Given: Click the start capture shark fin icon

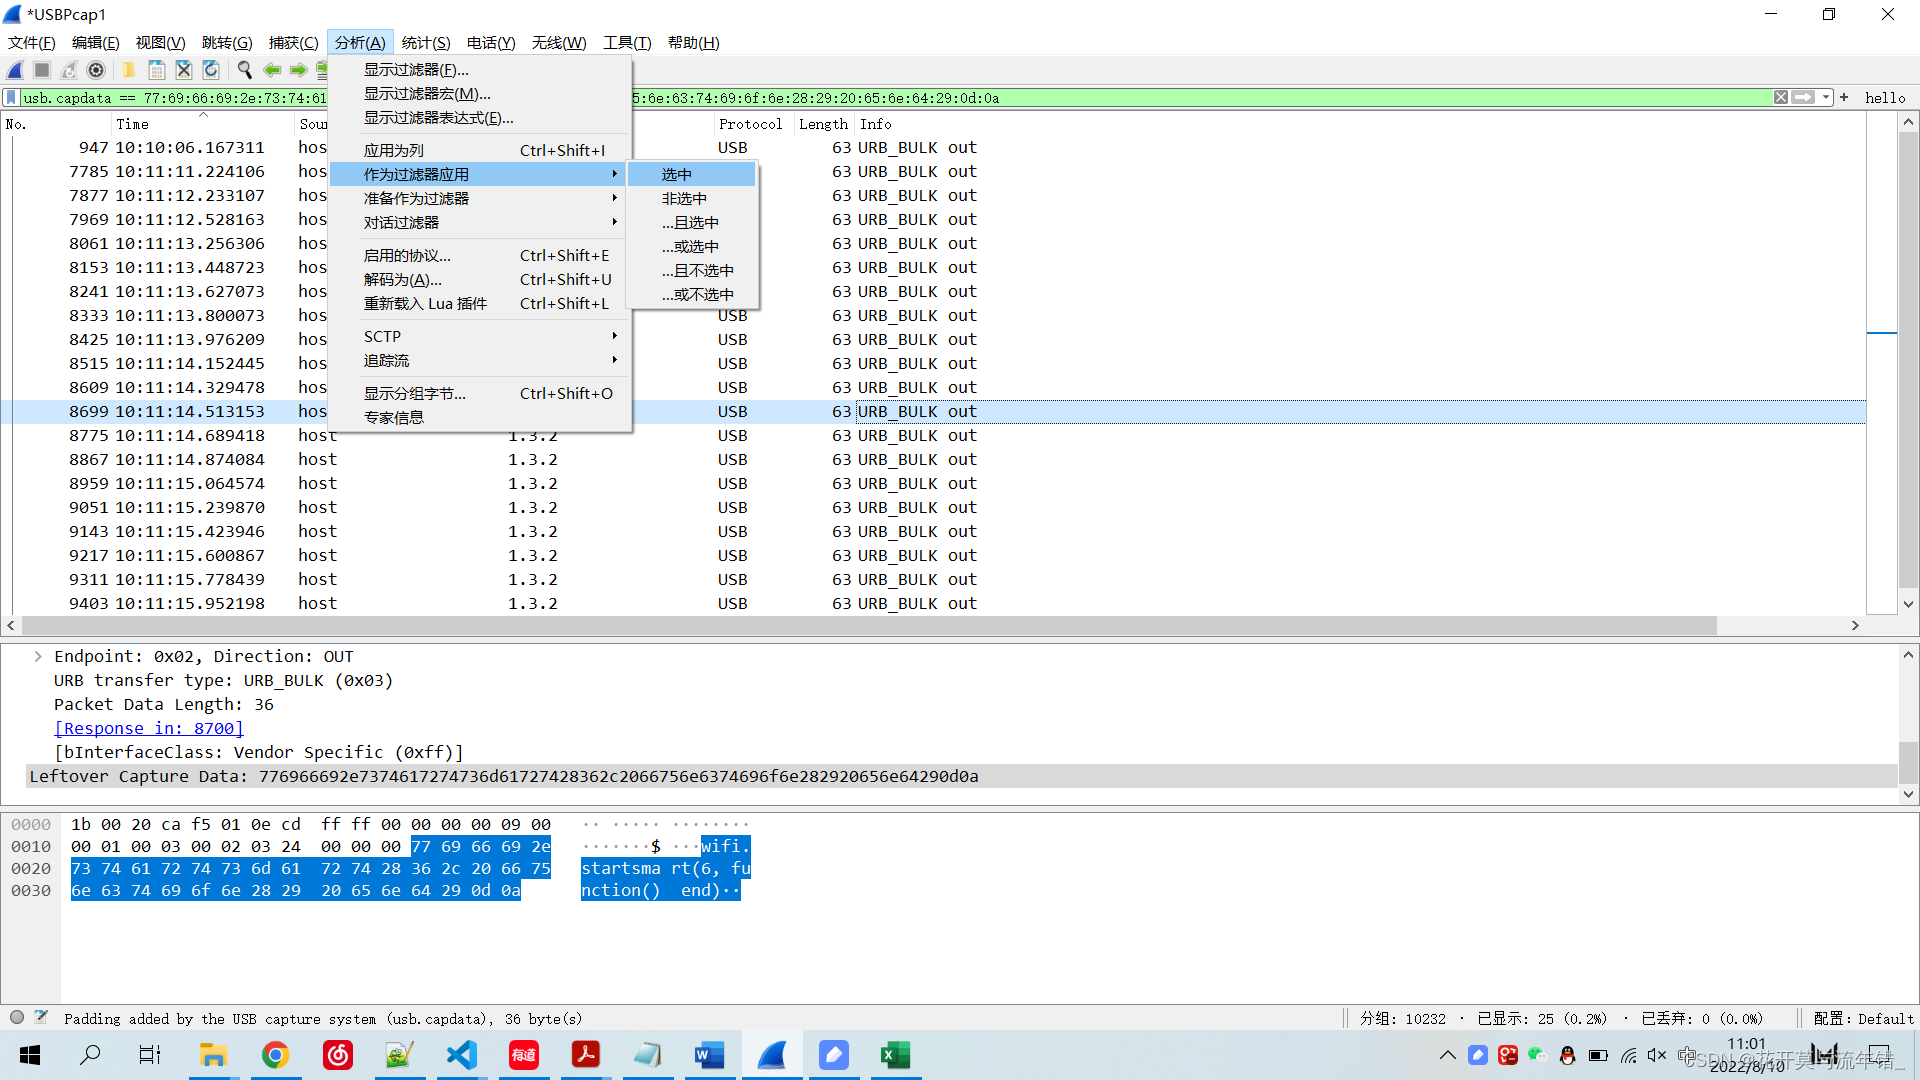Looking at the screenshot, I should tap(15, 70).
